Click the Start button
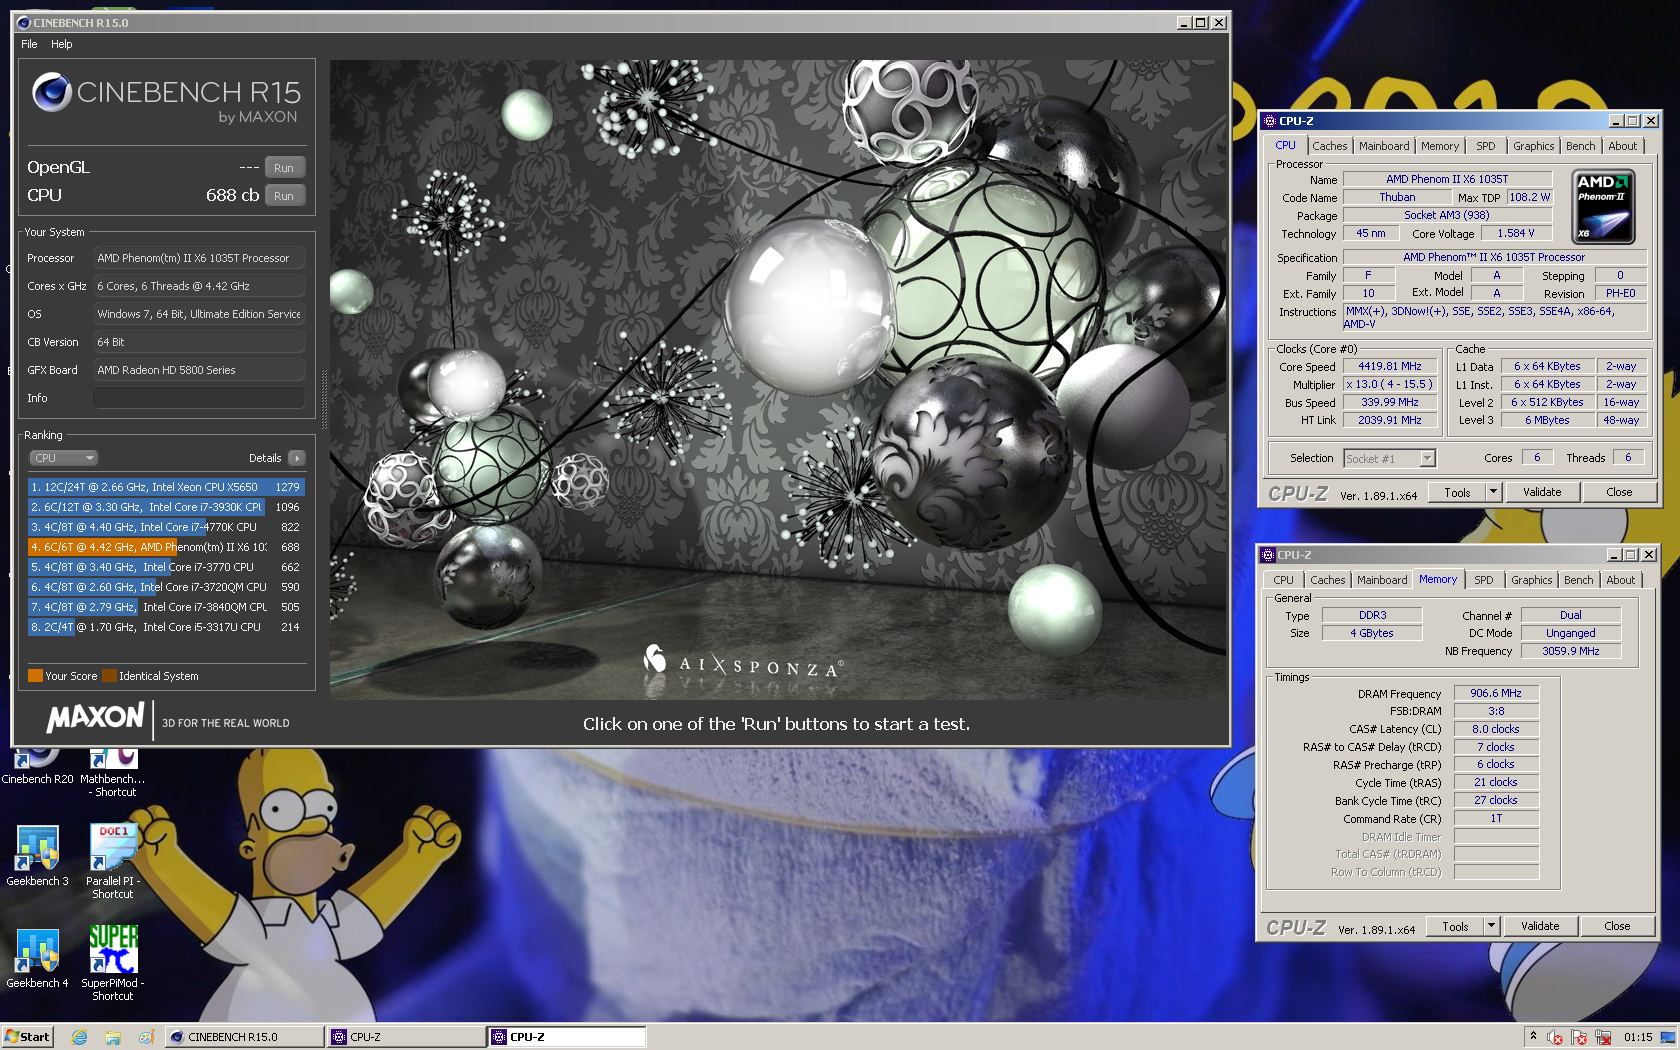This screenshot has width=1680, height=1050. 27,1037
